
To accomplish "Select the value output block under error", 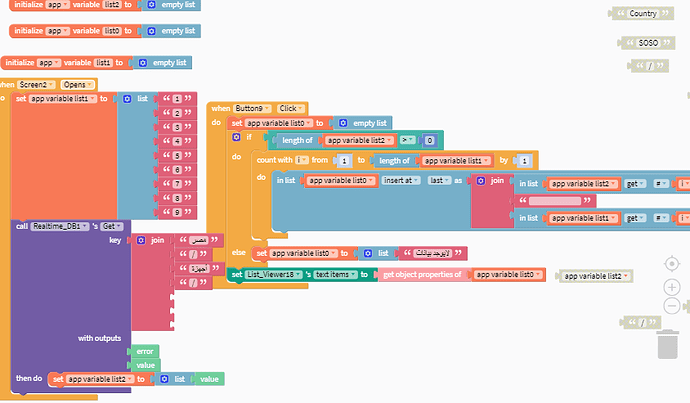I will point(145,365).
